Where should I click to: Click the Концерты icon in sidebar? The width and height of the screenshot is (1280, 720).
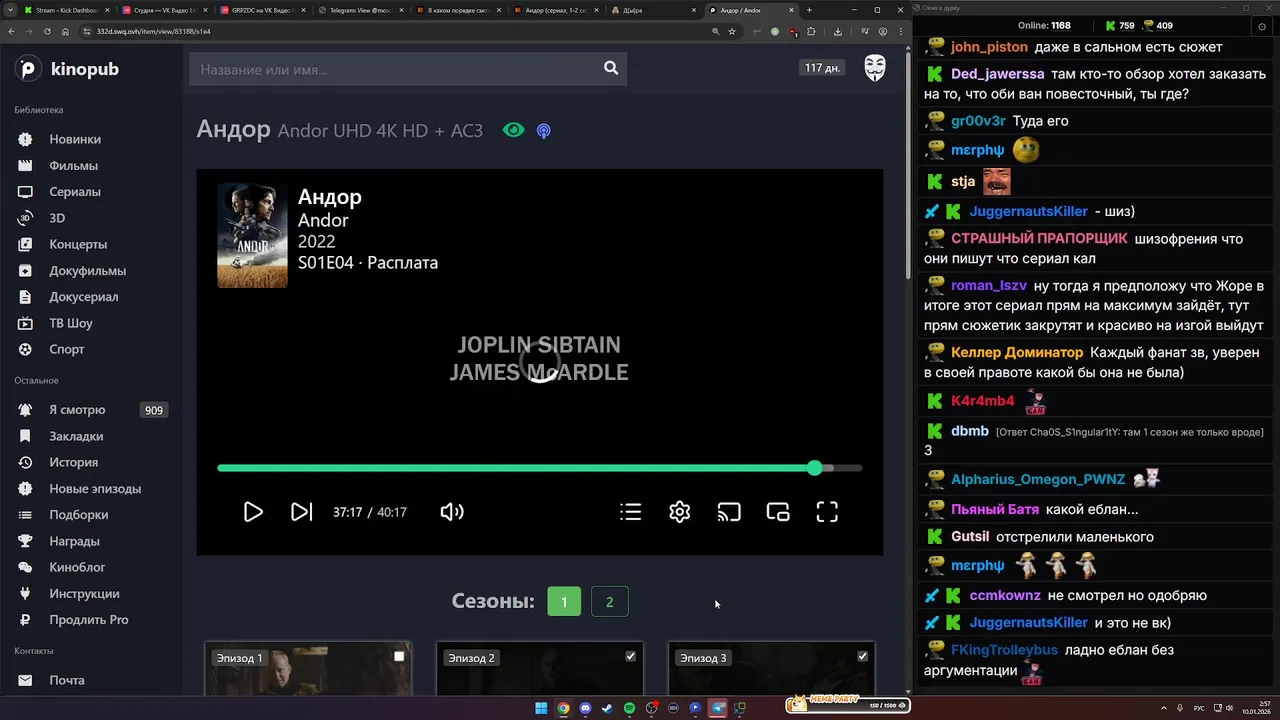coord(26,244)
